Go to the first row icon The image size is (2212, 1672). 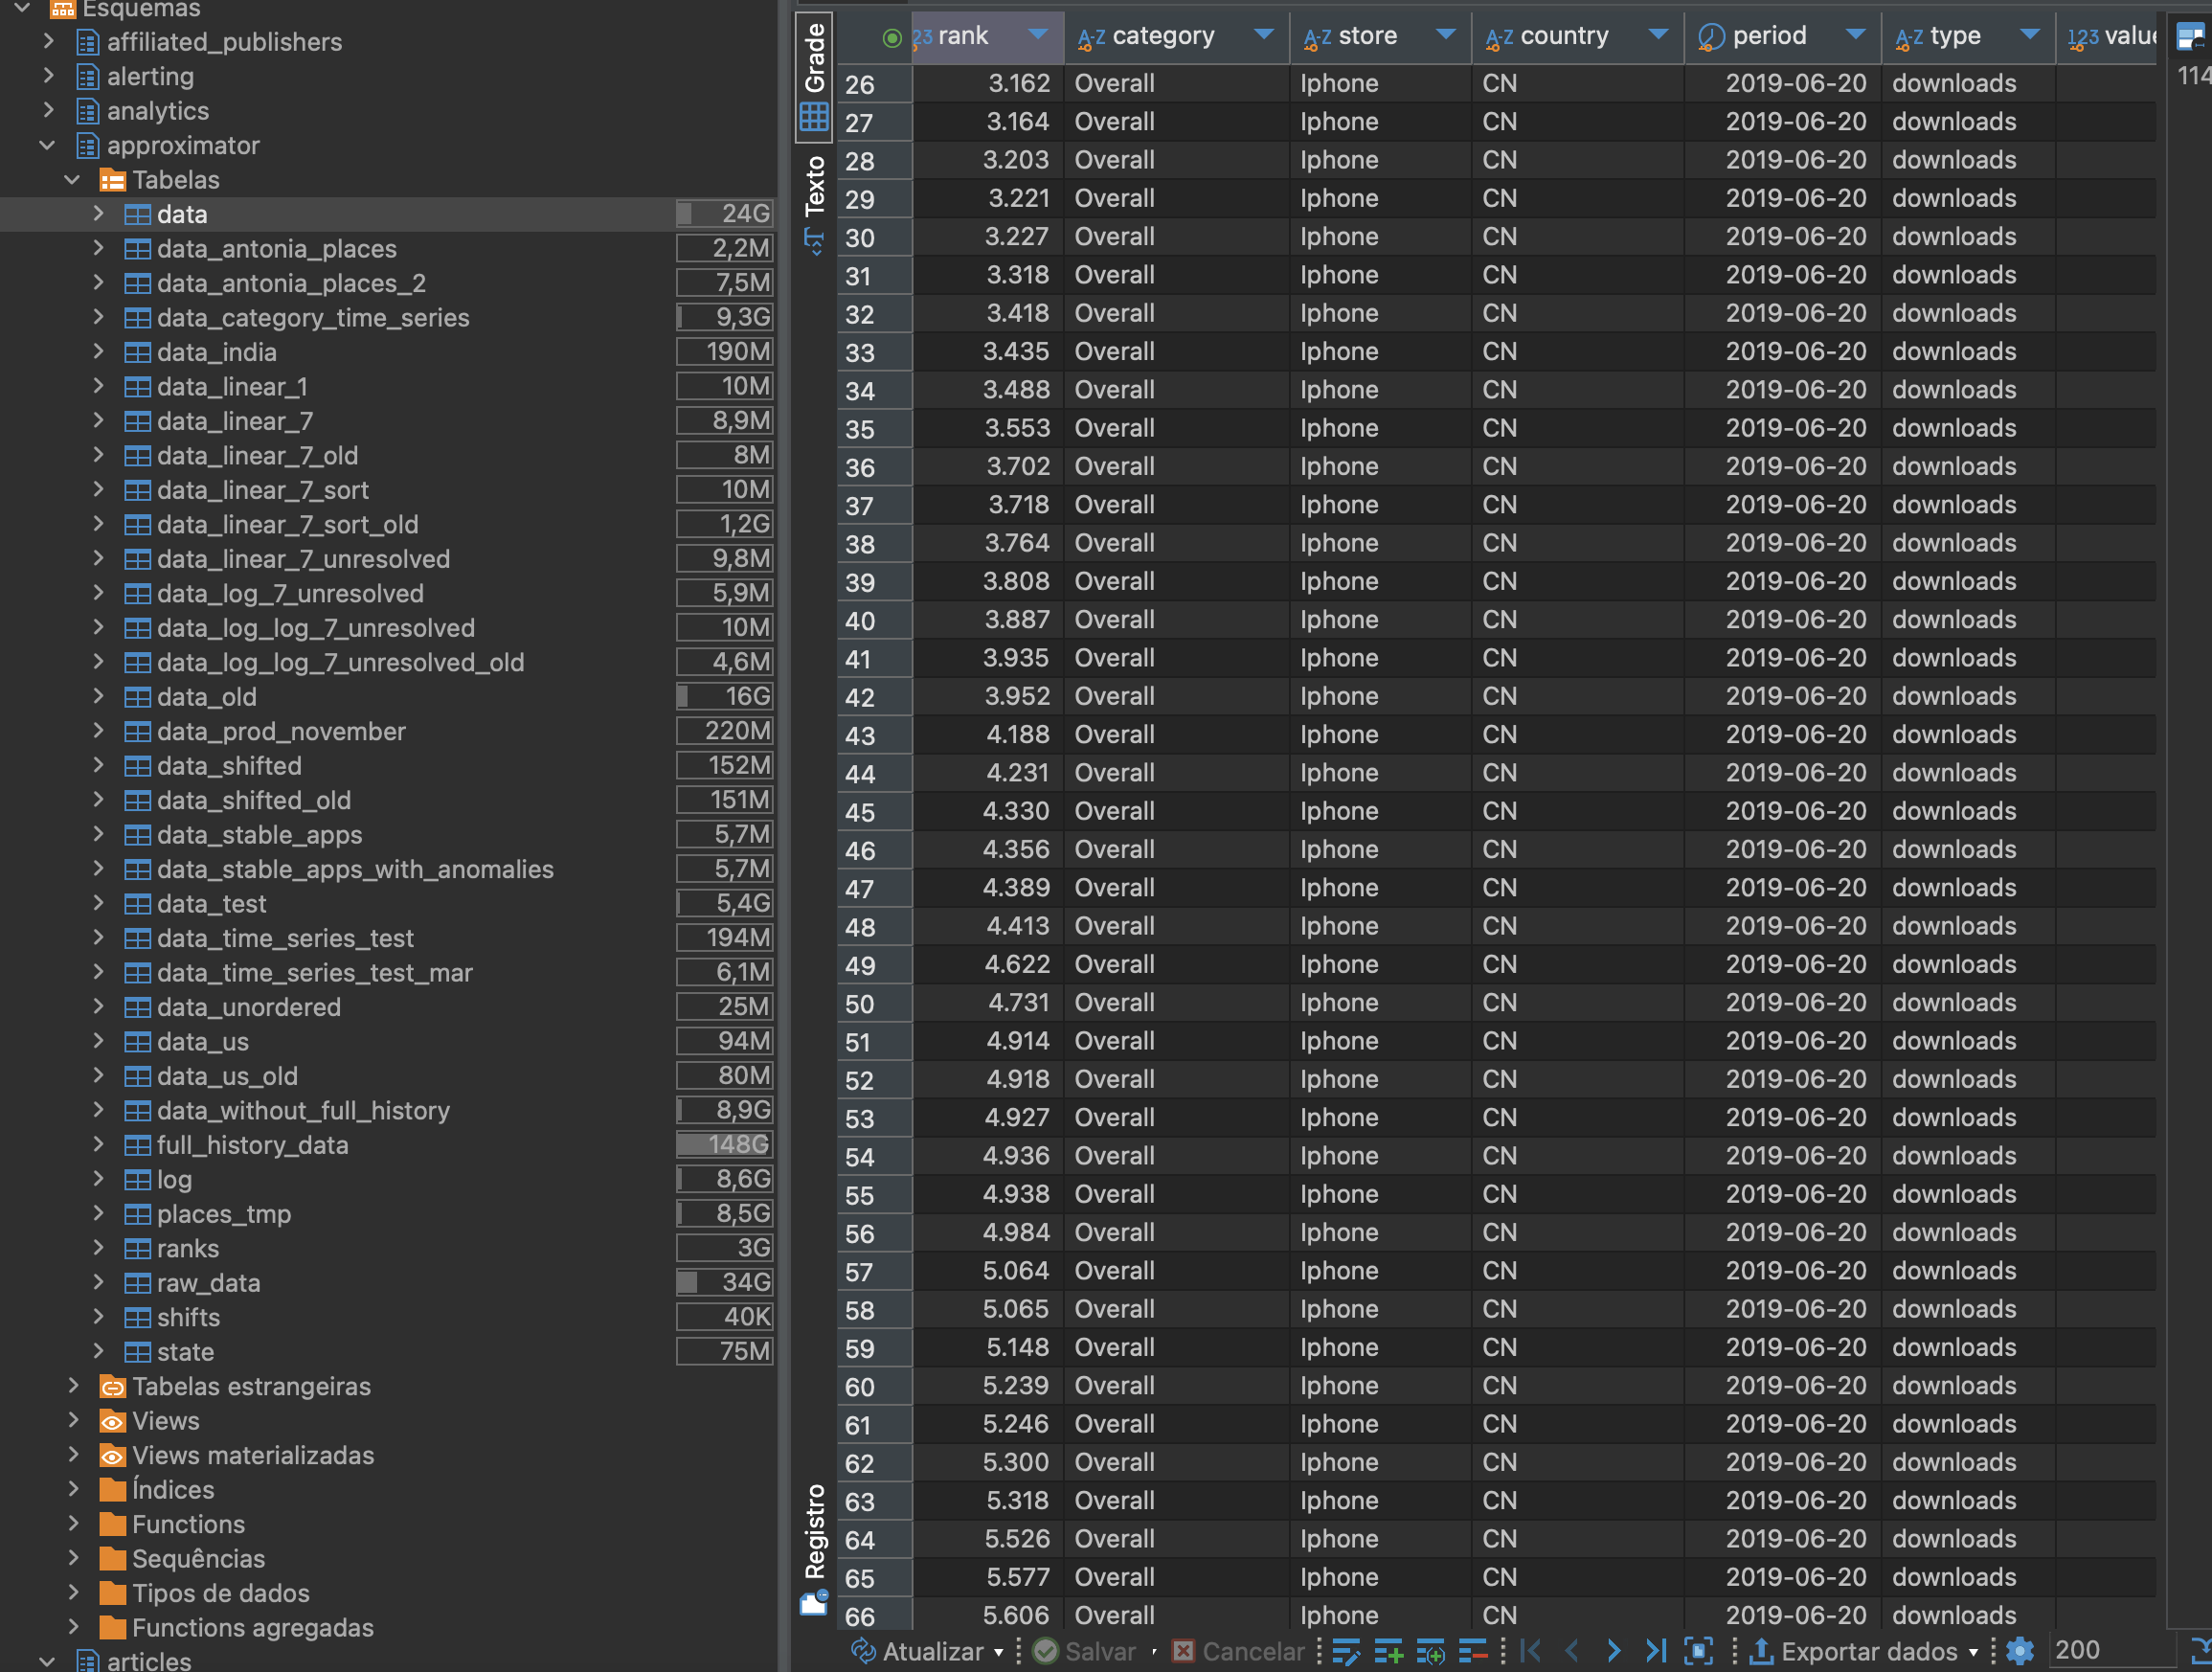pyautogui.click(x=1530, y=1651)
